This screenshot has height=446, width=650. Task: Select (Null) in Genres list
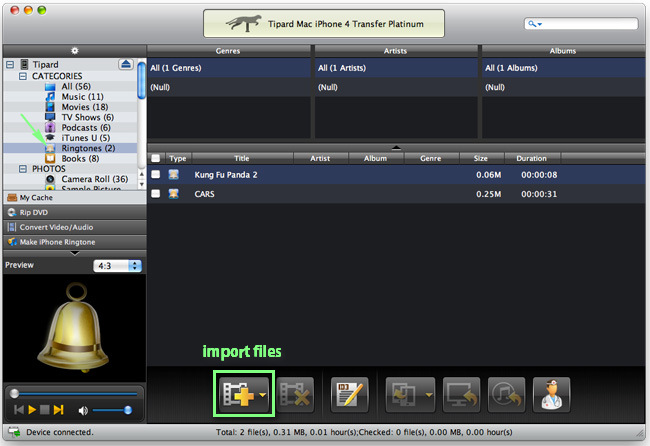tap(229, 87)
